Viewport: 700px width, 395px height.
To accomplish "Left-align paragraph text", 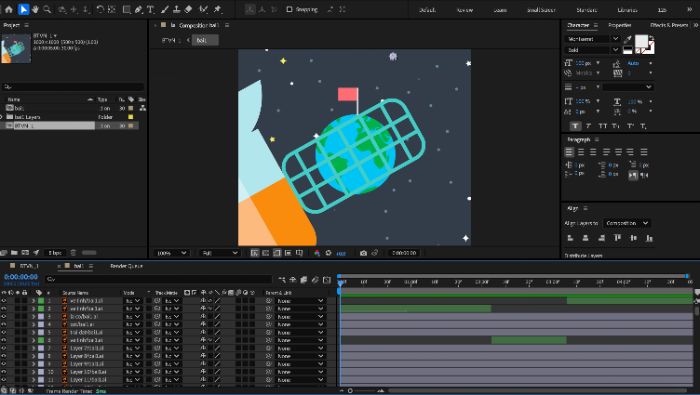I will [569, 152].
